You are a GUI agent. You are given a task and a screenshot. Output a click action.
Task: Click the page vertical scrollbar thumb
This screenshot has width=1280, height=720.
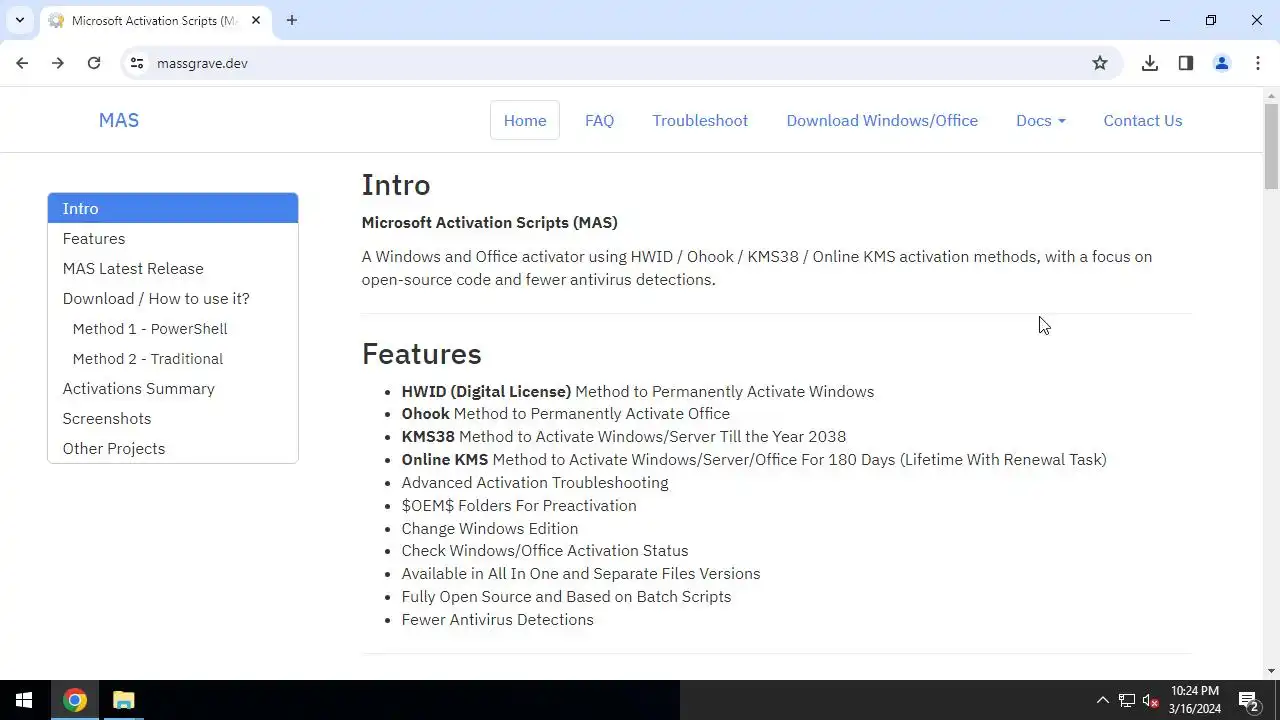tap(1271, 146)
